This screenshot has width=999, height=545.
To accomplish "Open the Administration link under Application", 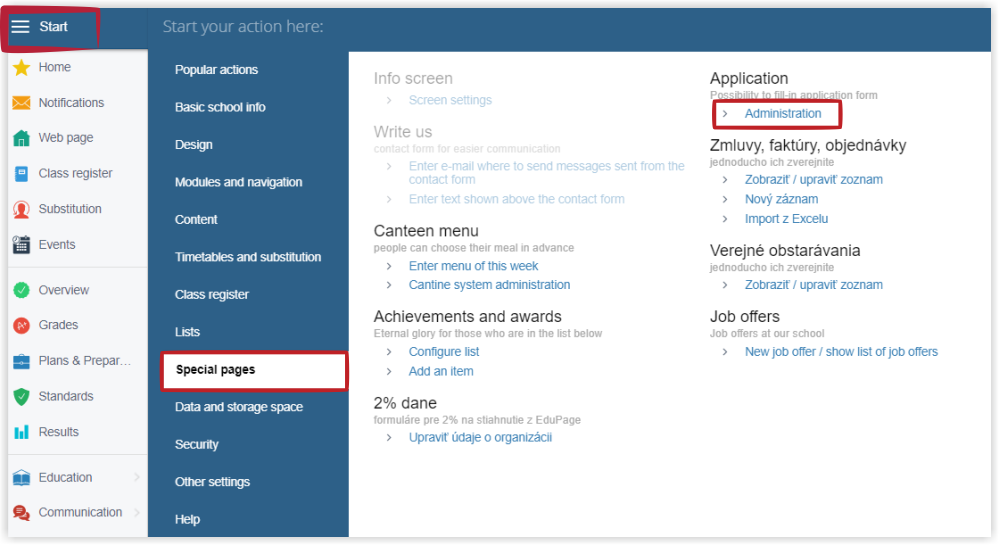I will 783,113.
